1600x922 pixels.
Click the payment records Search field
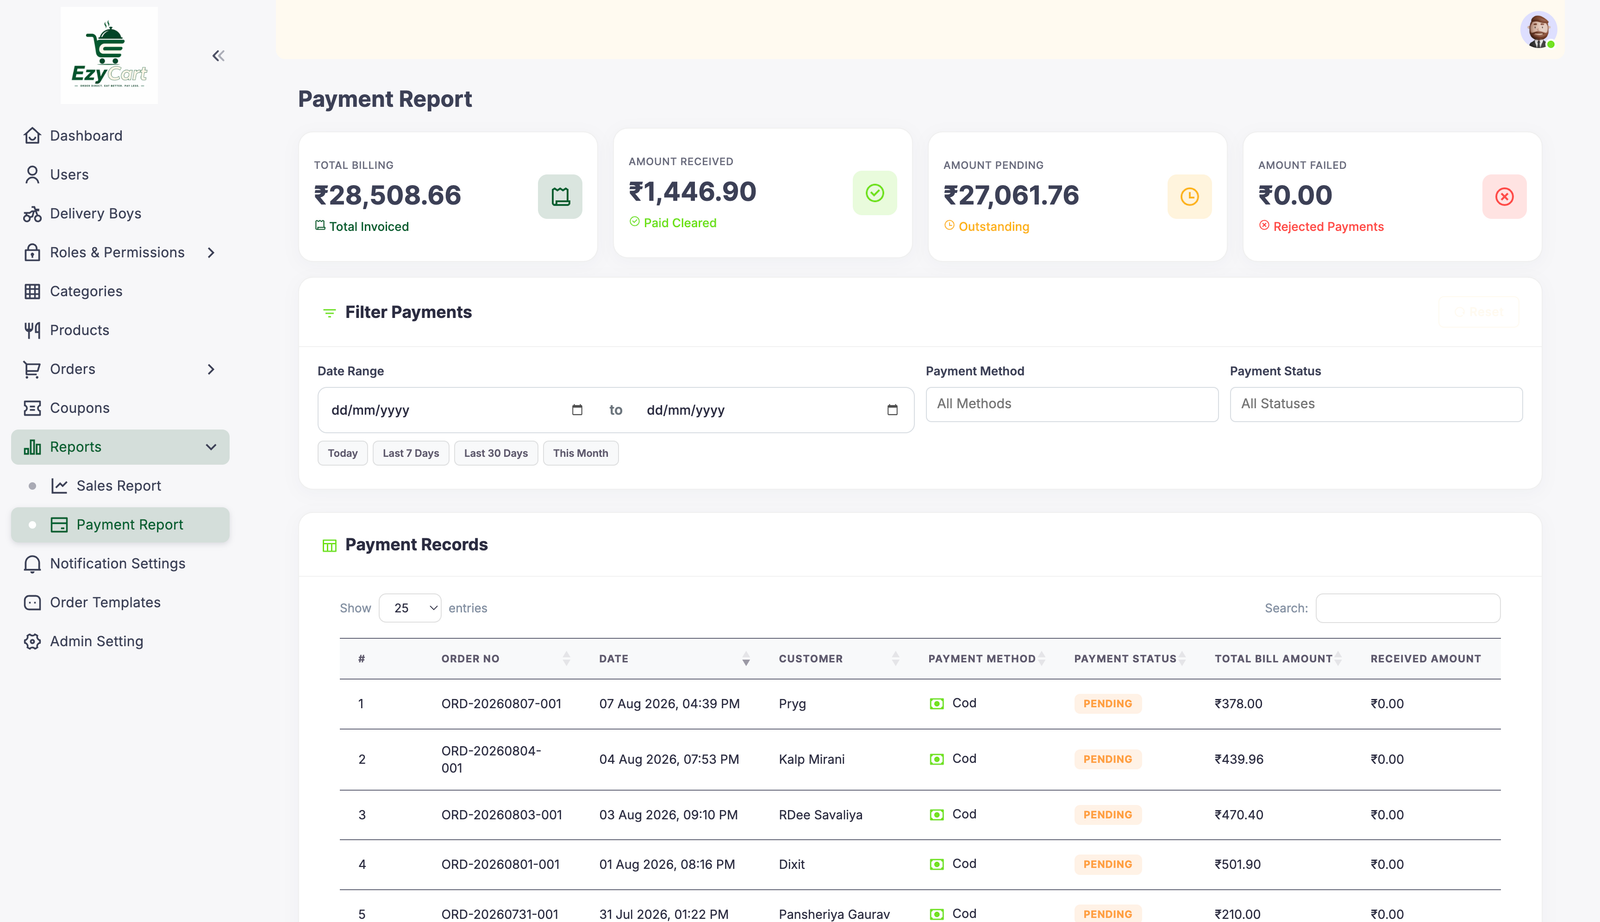tap(1408, 608)
